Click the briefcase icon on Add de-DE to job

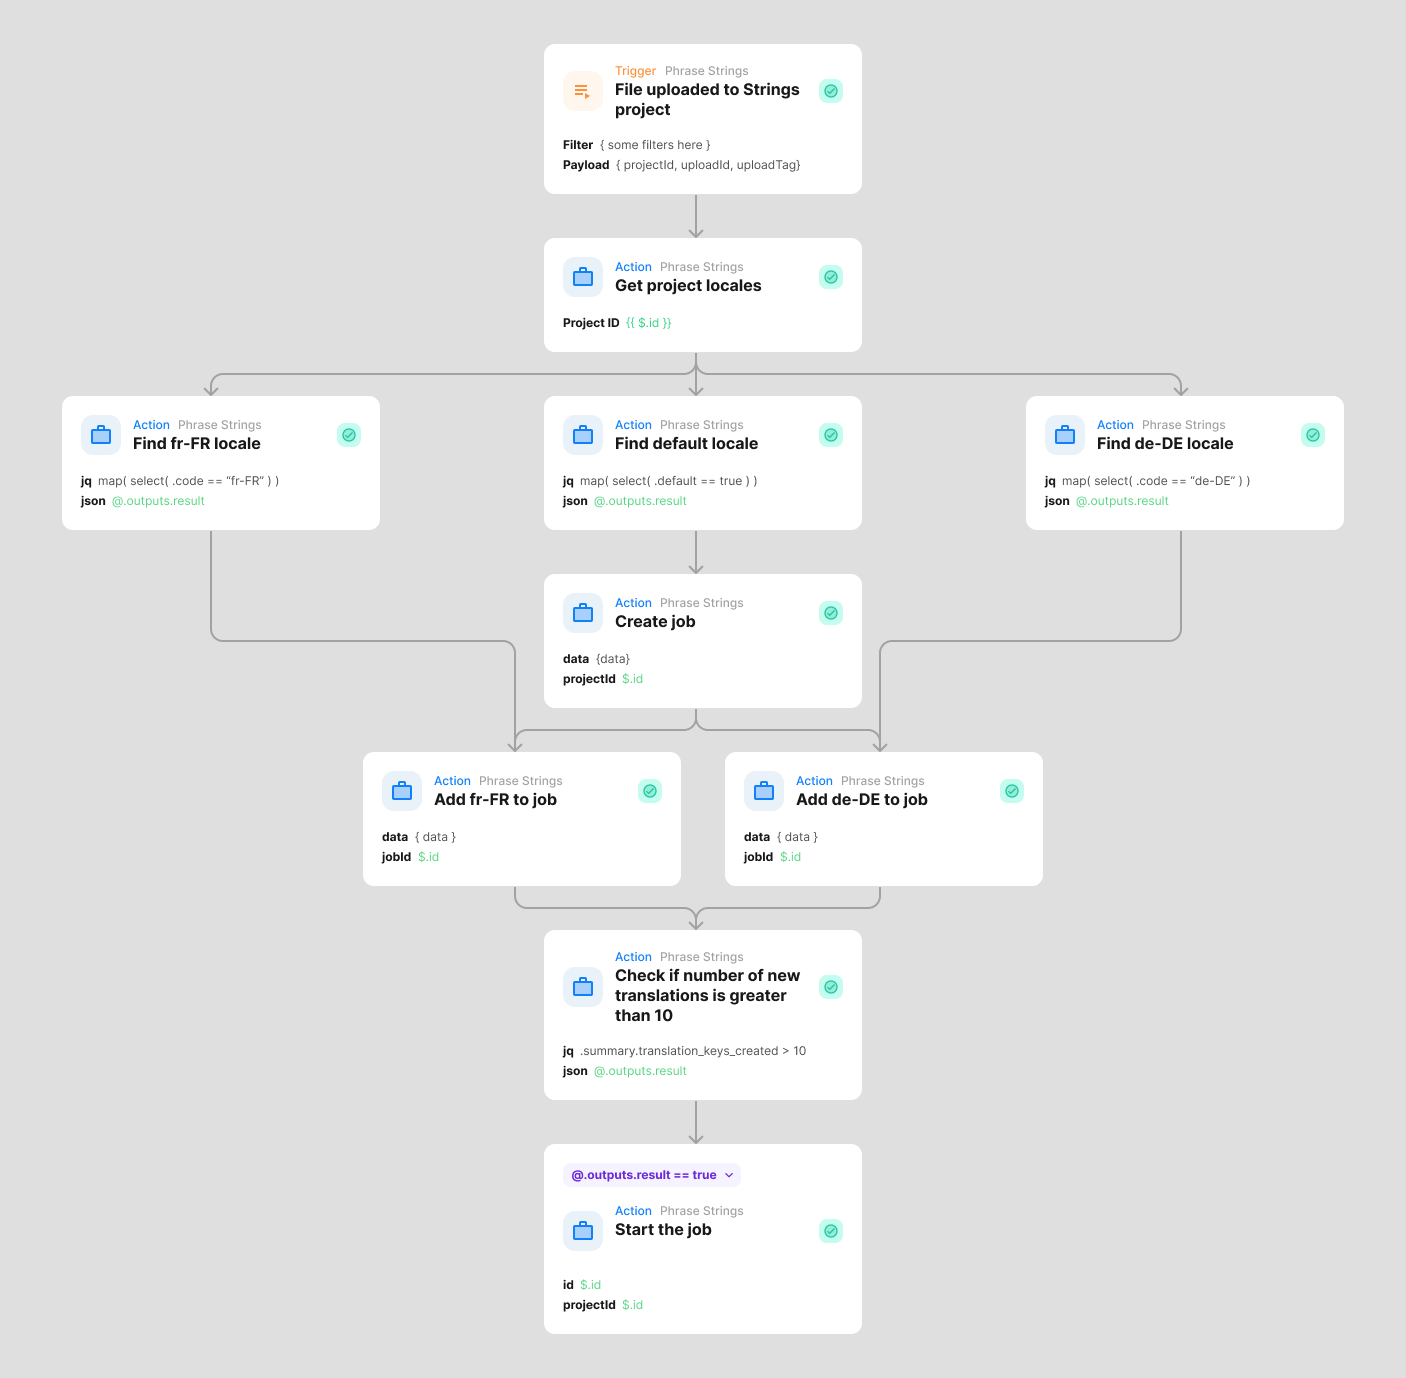point(763,791)
